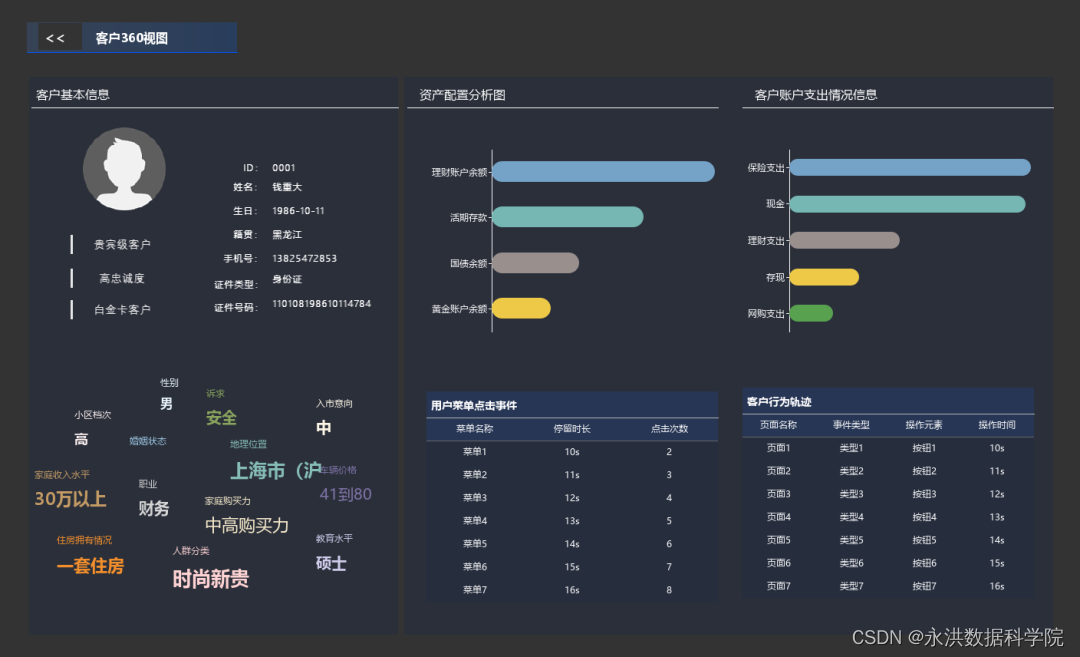
Task: Select the 客户行为轨迹 table title
Action: pyautogui.click(x=779, y=402)
